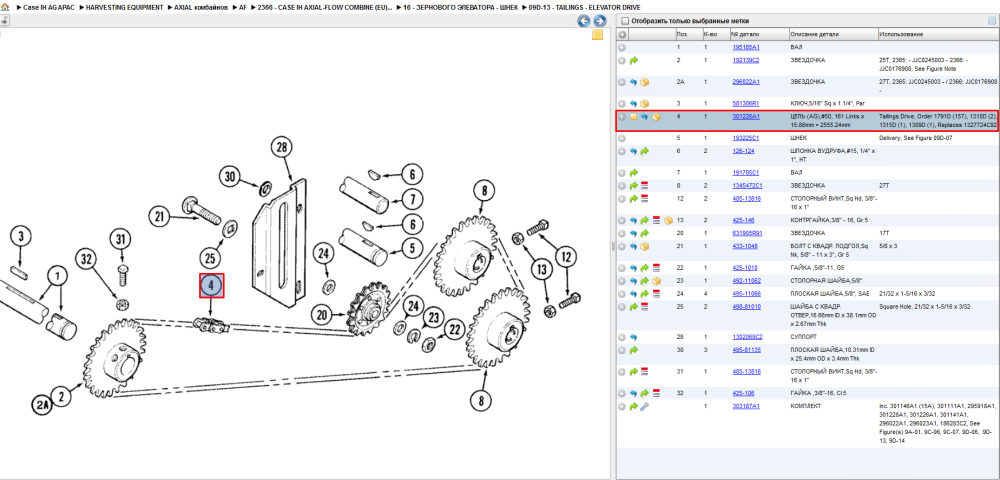
Task: Click yellow box icon in row 425-146
Action: (667, 221)
